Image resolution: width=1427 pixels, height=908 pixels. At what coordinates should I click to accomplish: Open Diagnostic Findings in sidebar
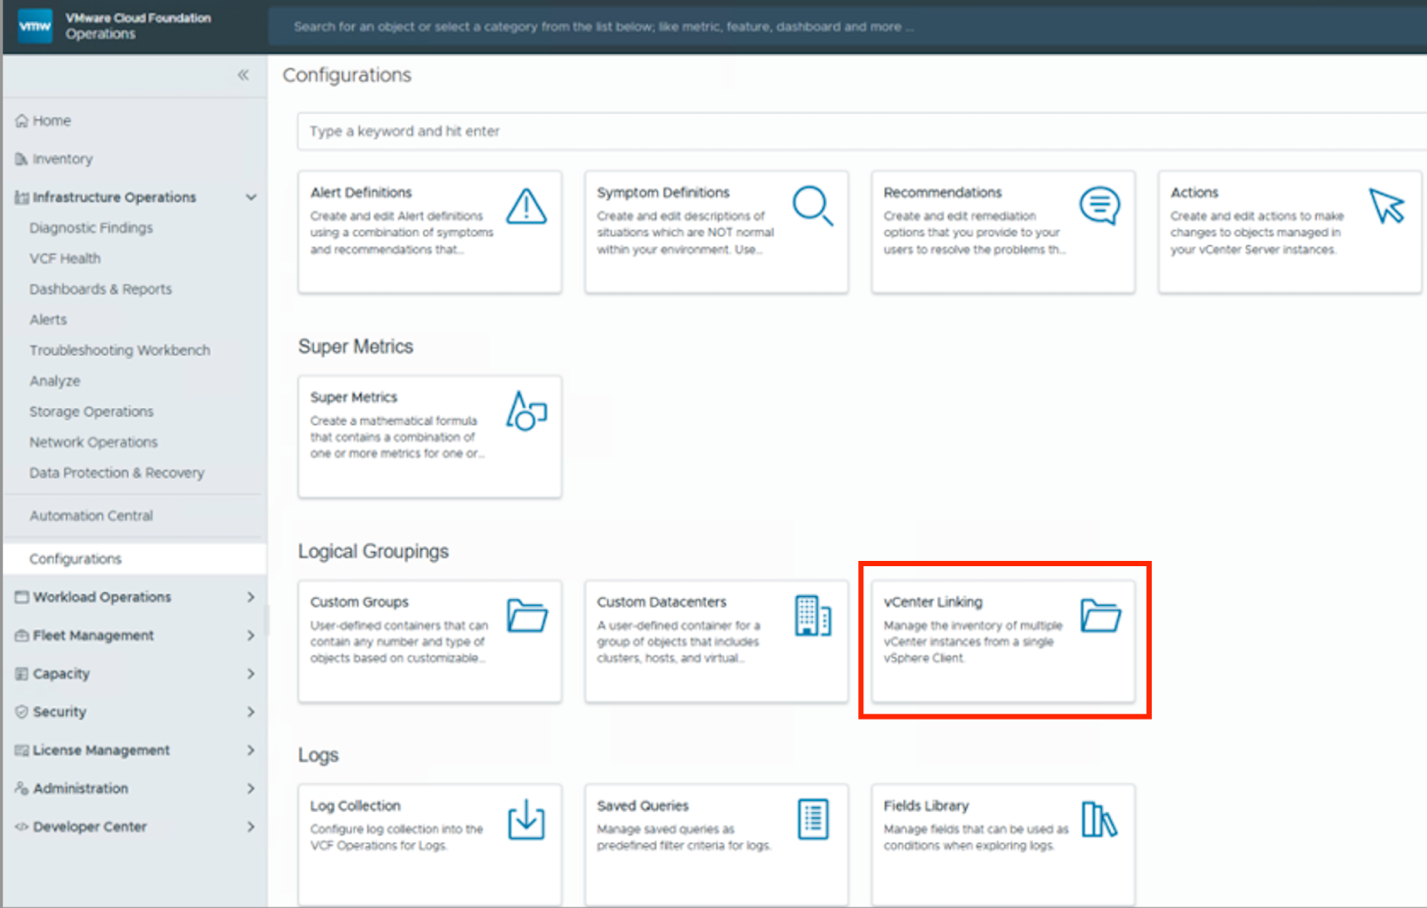coord(91,228)
